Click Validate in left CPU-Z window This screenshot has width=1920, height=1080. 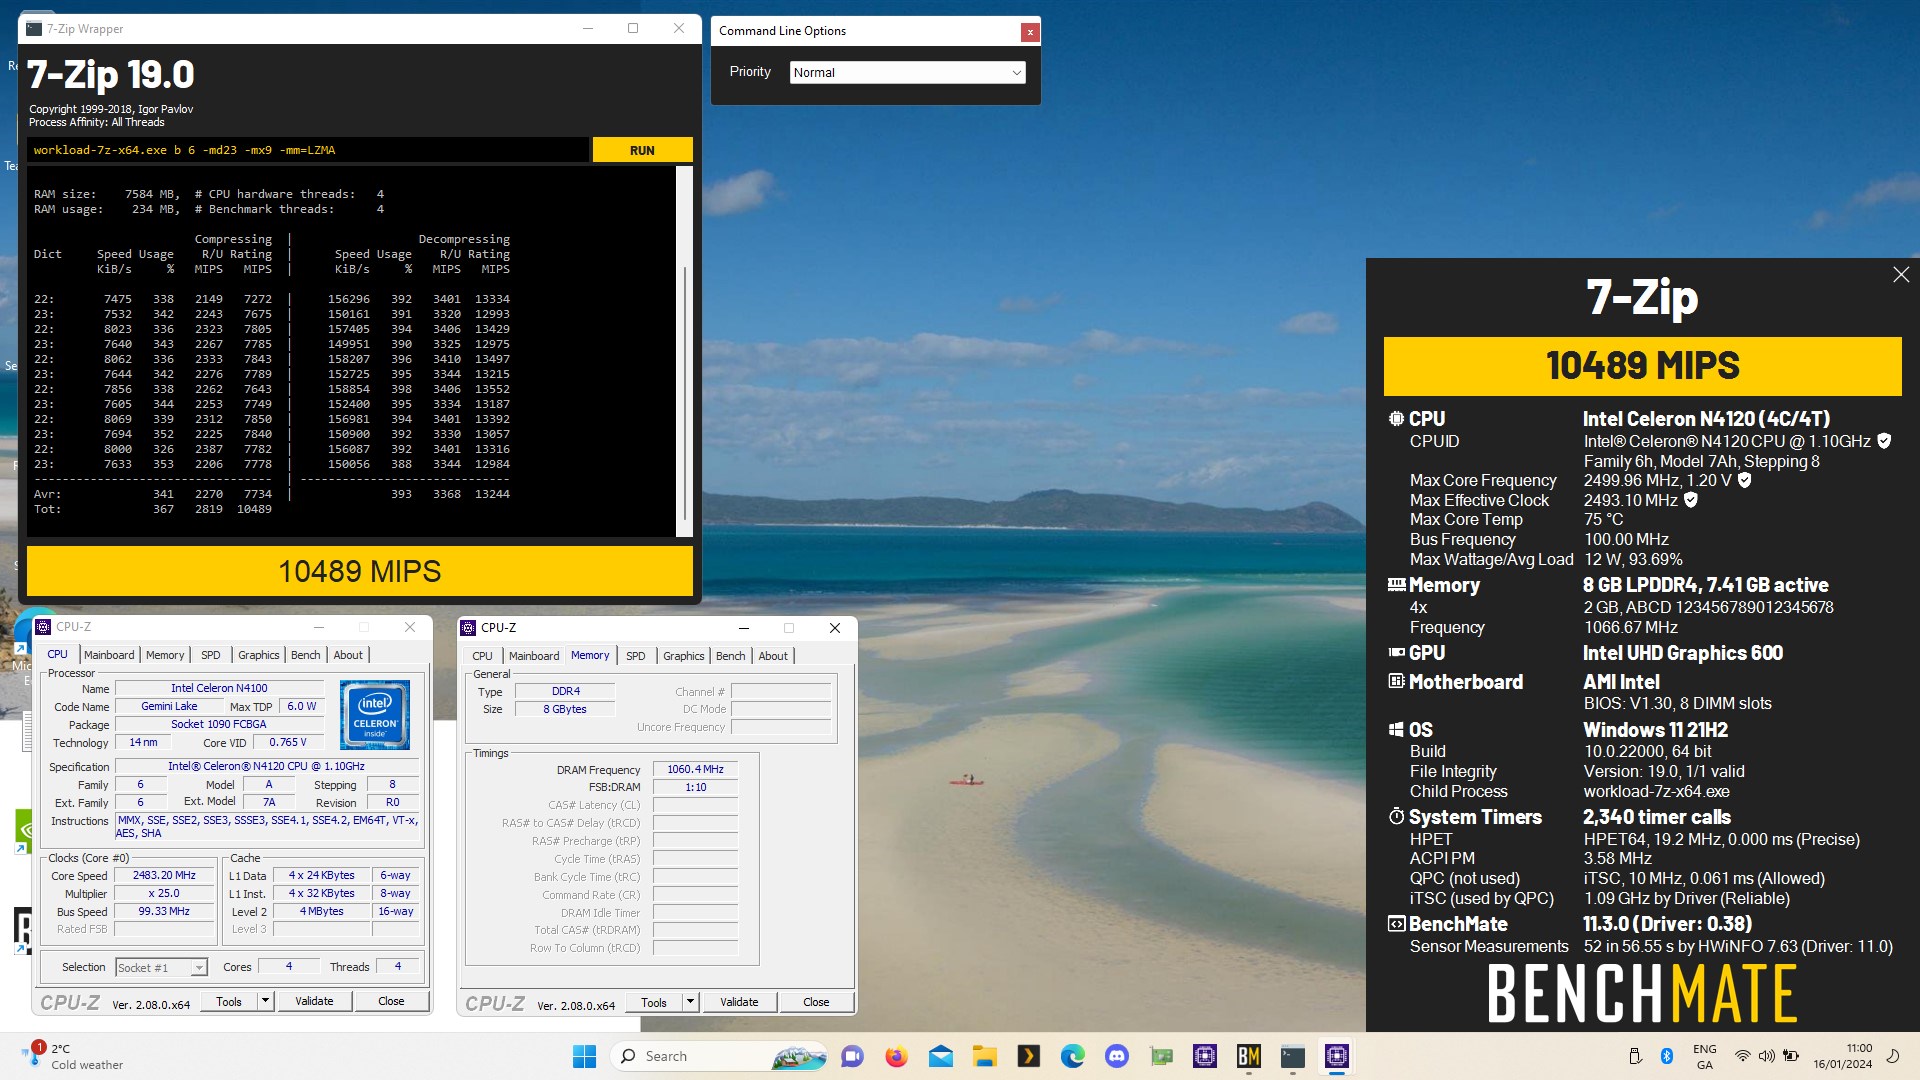314,1001
